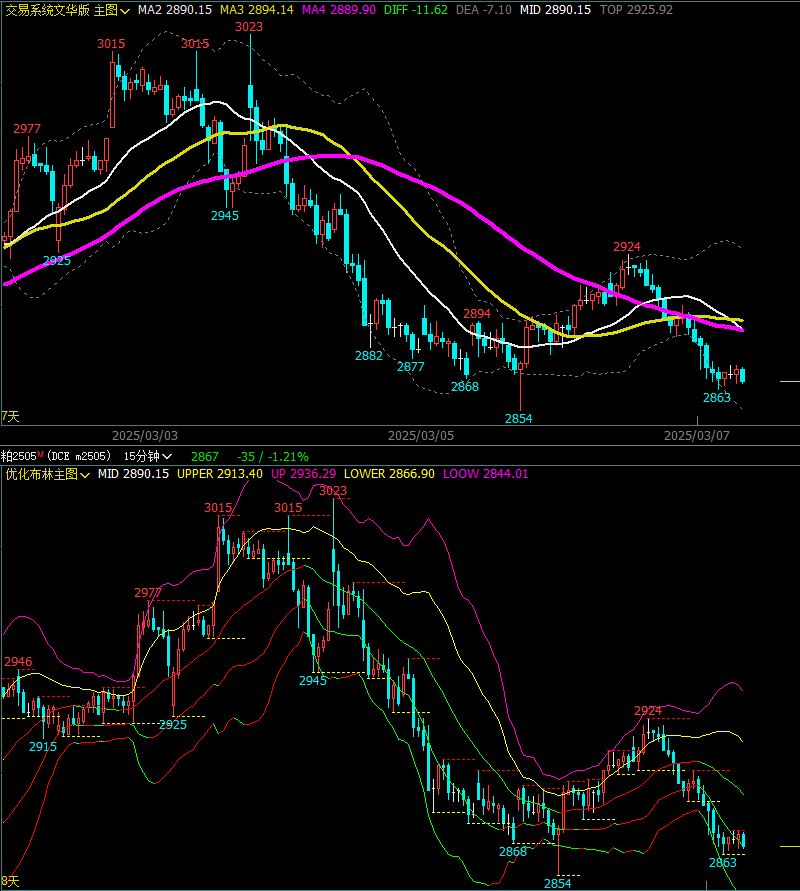Click the 2854 low label in upper chart
Image resolution: width=800 pixels, height=891 pixels.
(x=518, y=419)
